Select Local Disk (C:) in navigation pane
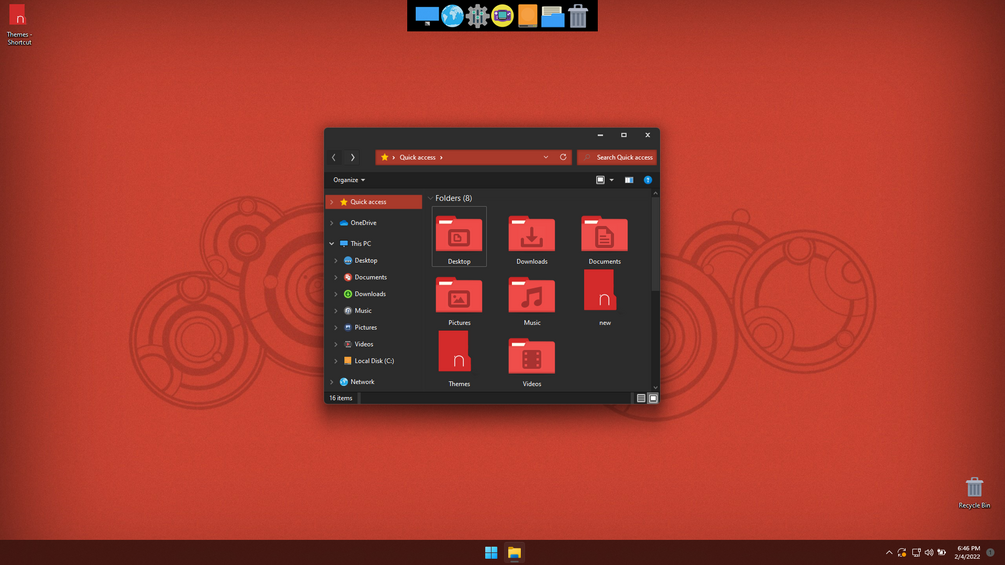The width and height of the screenshot is (1005, 565). 374,361
